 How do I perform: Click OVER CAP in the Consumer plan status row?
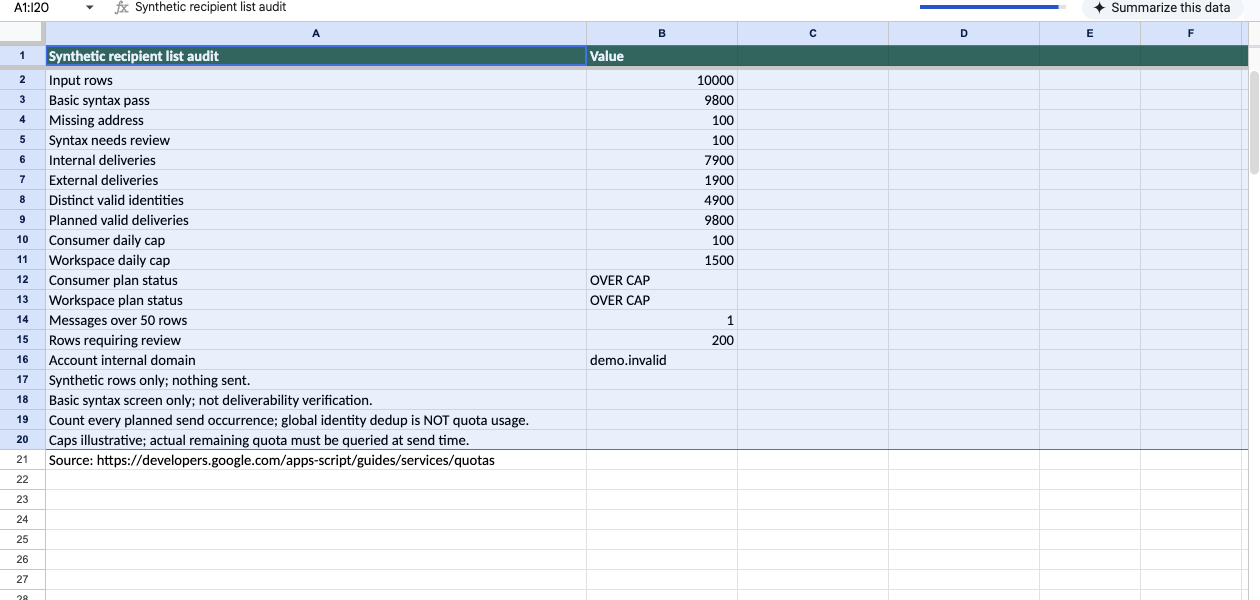point(662,280)
